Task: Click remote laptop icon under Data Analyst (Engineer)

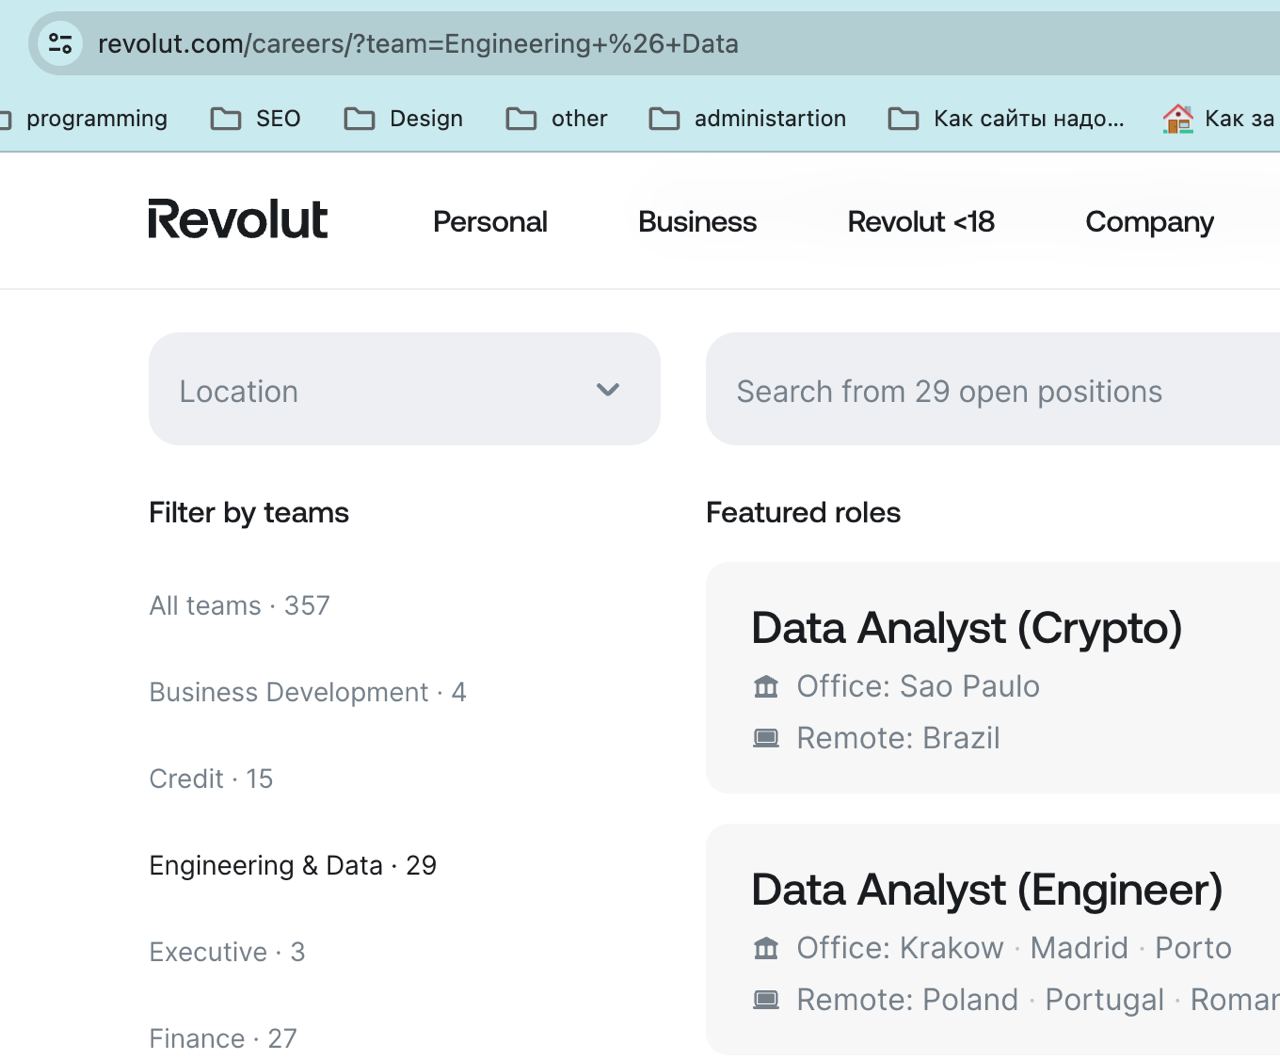Action: coord(766,1000)
